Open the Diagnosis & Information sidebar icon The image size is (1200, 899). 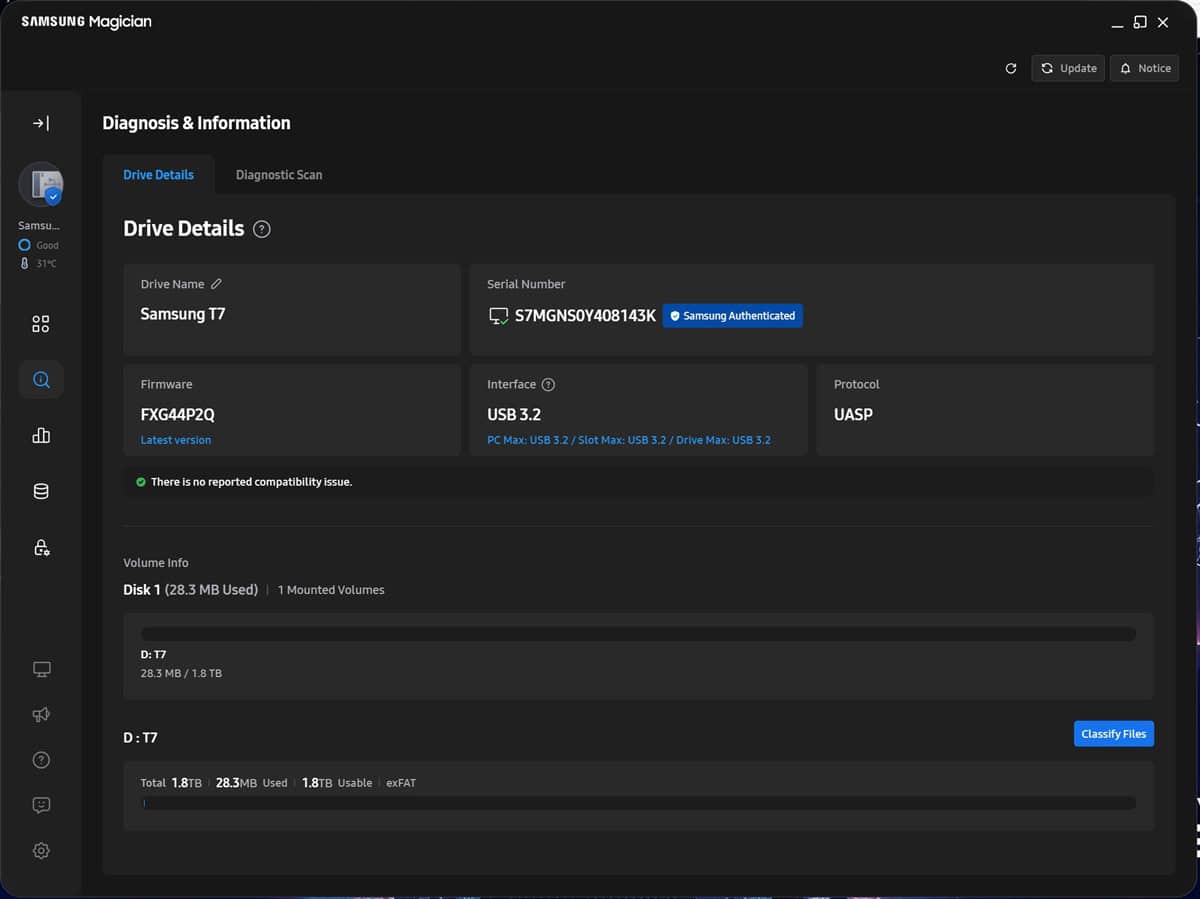(41, 380)
